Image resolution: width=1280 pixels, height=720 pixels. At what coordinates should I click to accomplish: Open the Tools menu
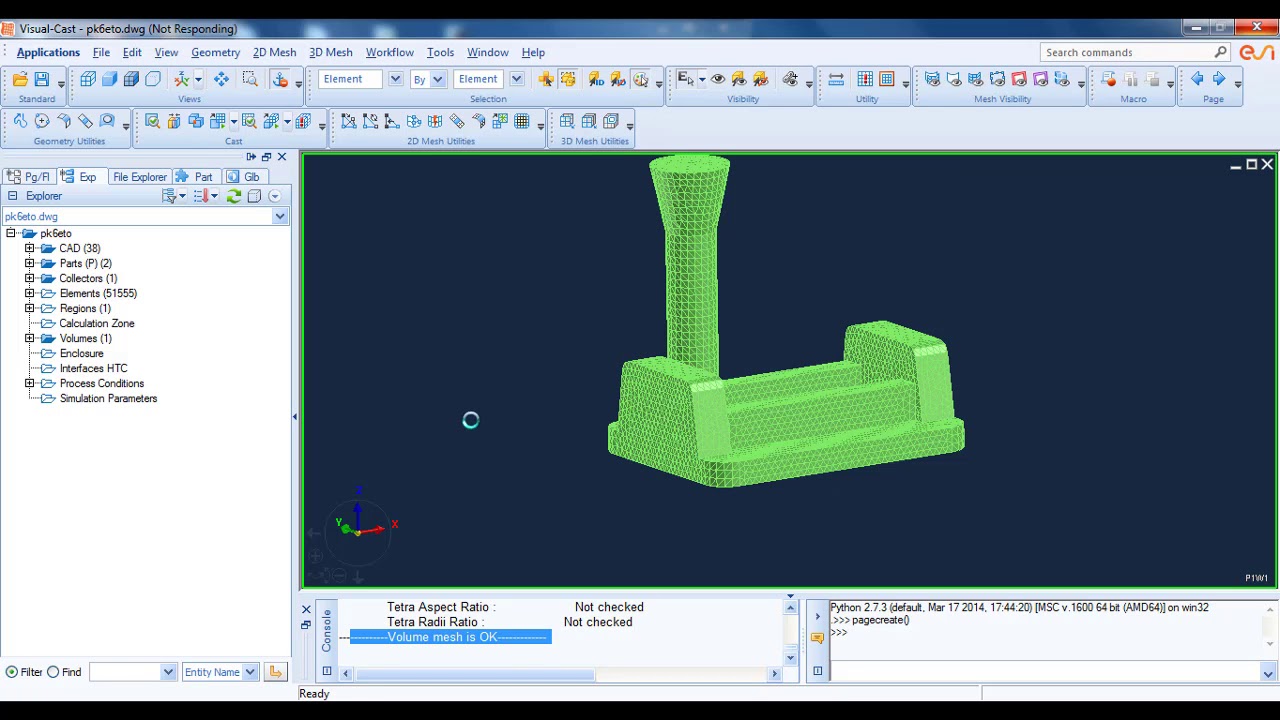click(440, 52)
